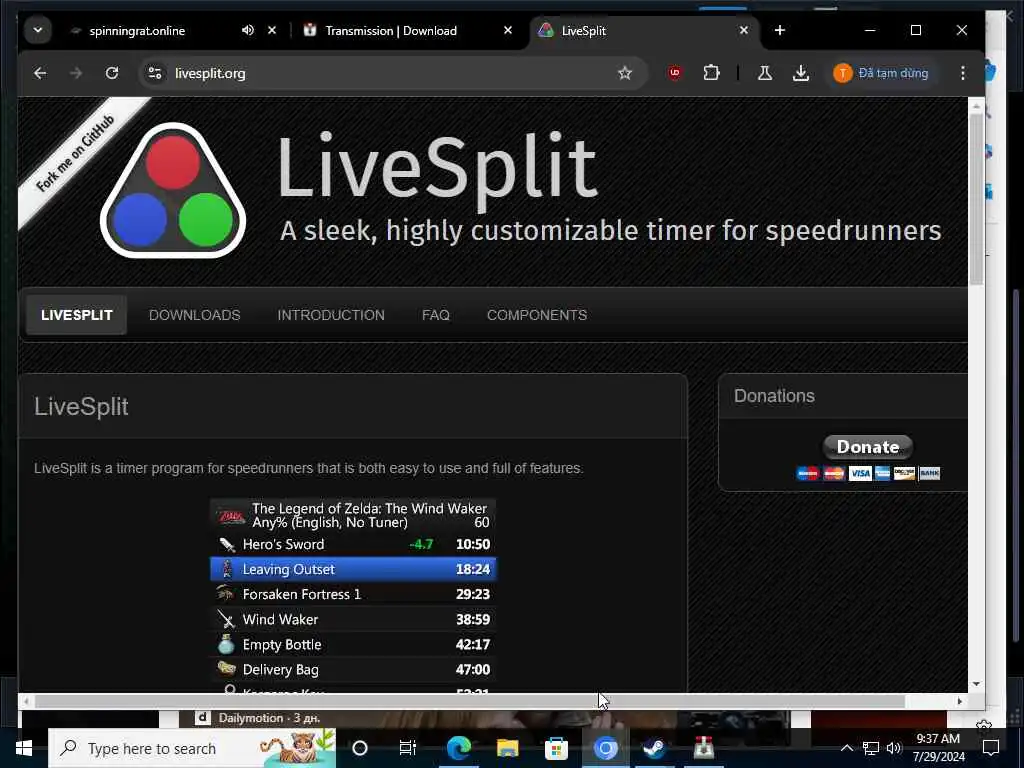Screen dimensions: 1024x768
Task: Open network status tray icon
Action: [870, 748]
